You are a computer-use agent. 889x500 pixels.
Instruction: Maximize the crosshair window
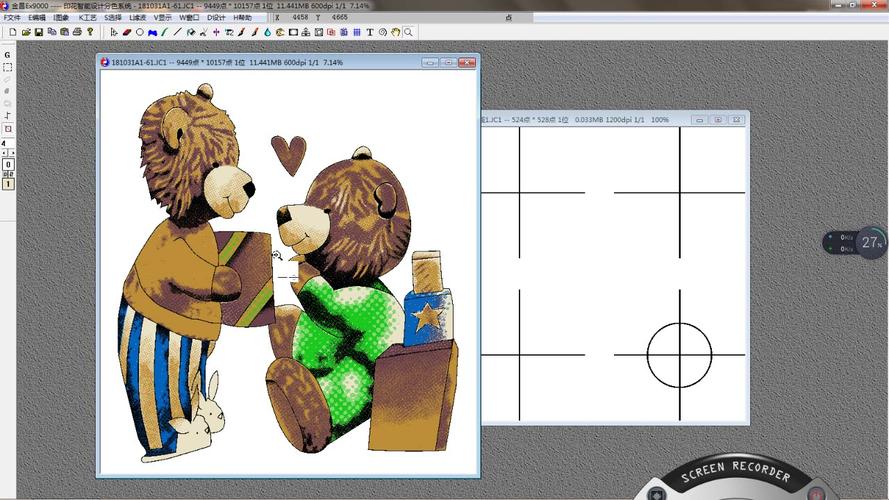click(x=718, y=120)
